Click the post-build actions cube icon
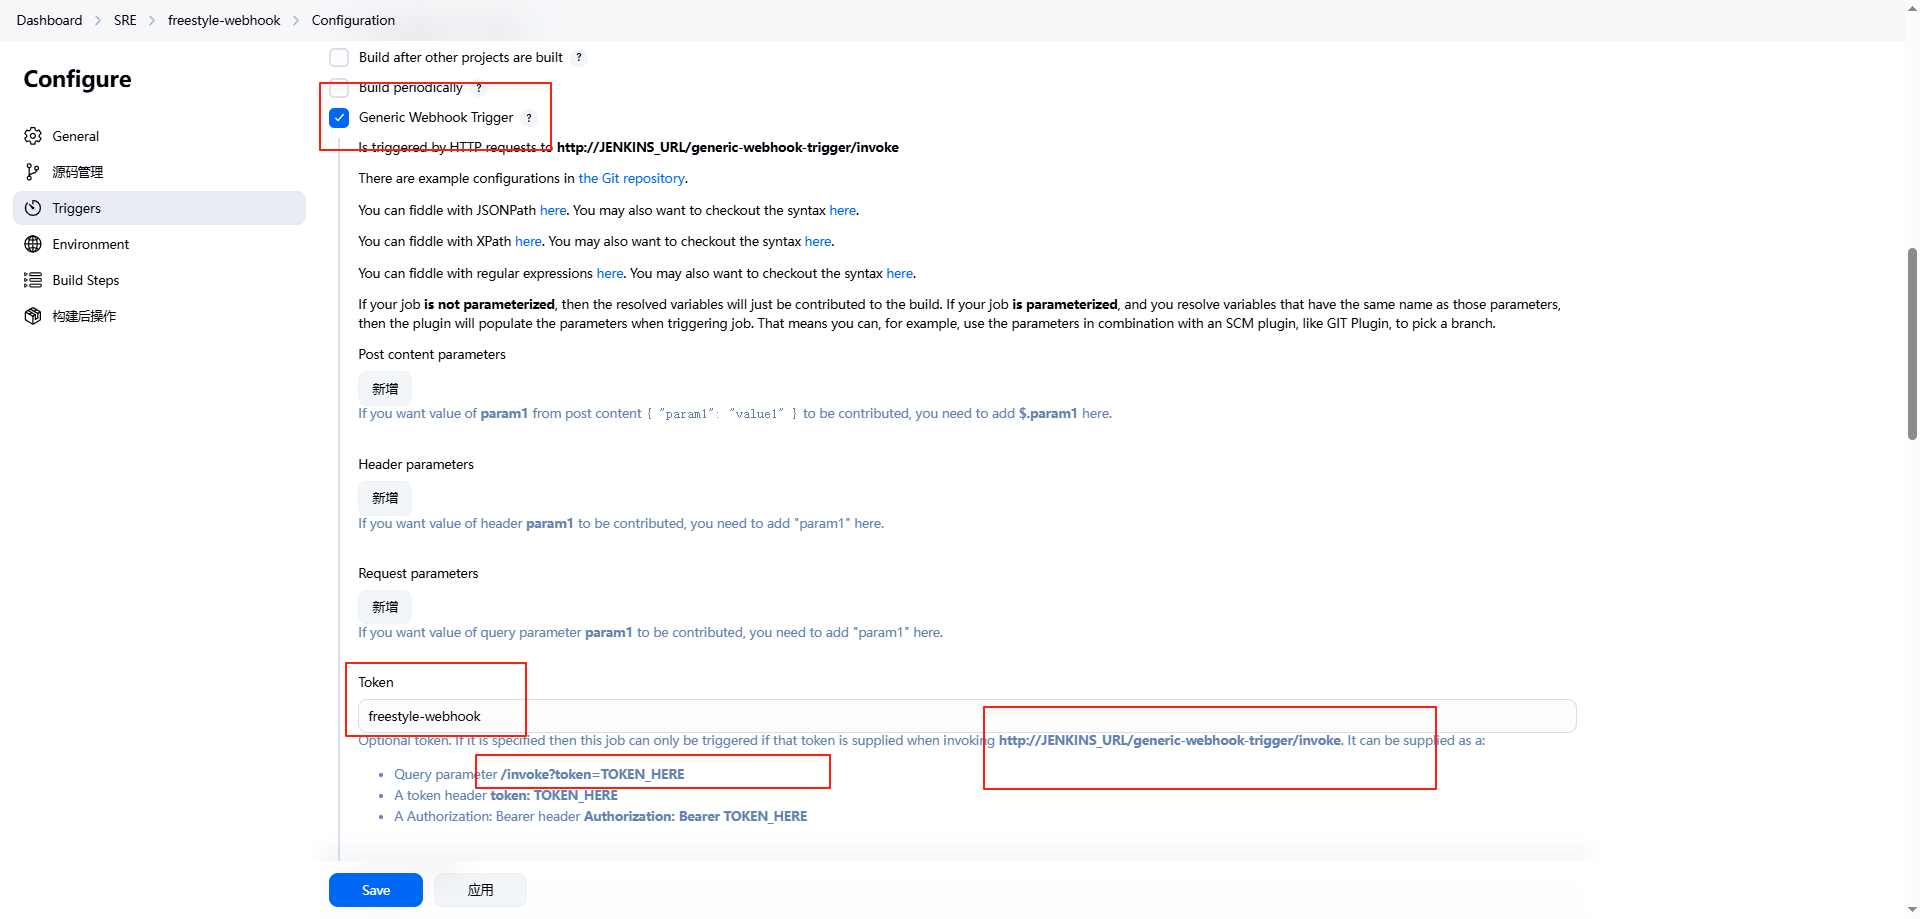This screenshot has width=1920, height=919. (x=33, y=316)
